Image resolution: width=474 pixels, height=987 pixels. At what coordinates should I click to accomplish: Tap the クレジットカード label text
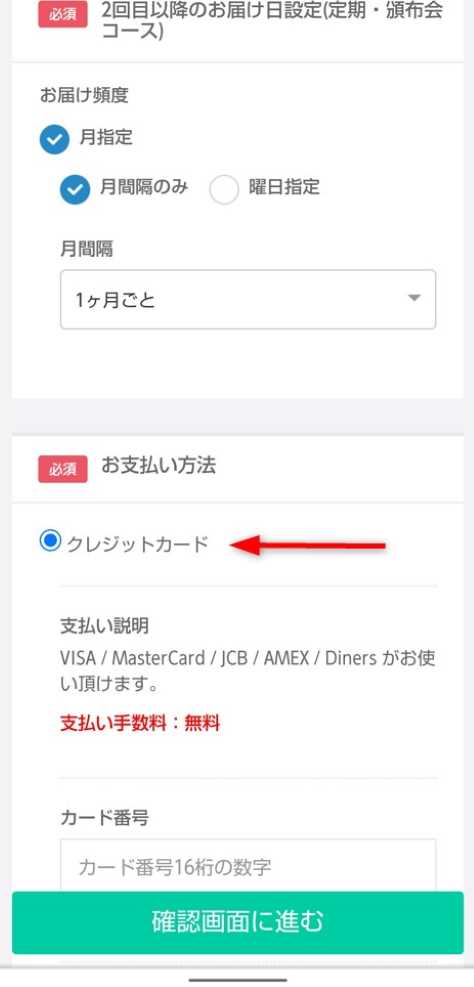coord(137,544)
